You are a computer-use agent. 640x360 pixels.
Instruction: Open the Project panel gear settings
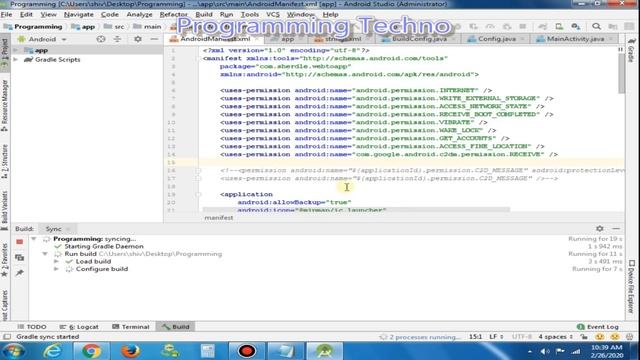coord(138,39)
